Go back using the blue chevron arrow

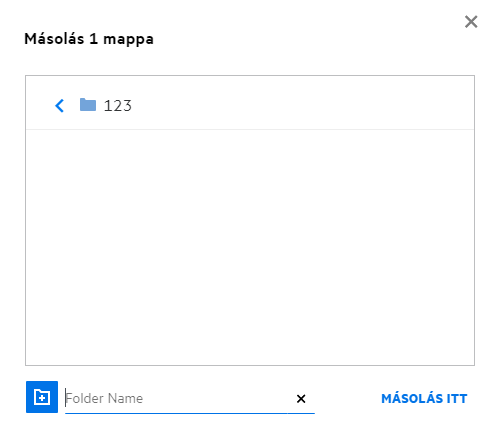coord(59,106)
